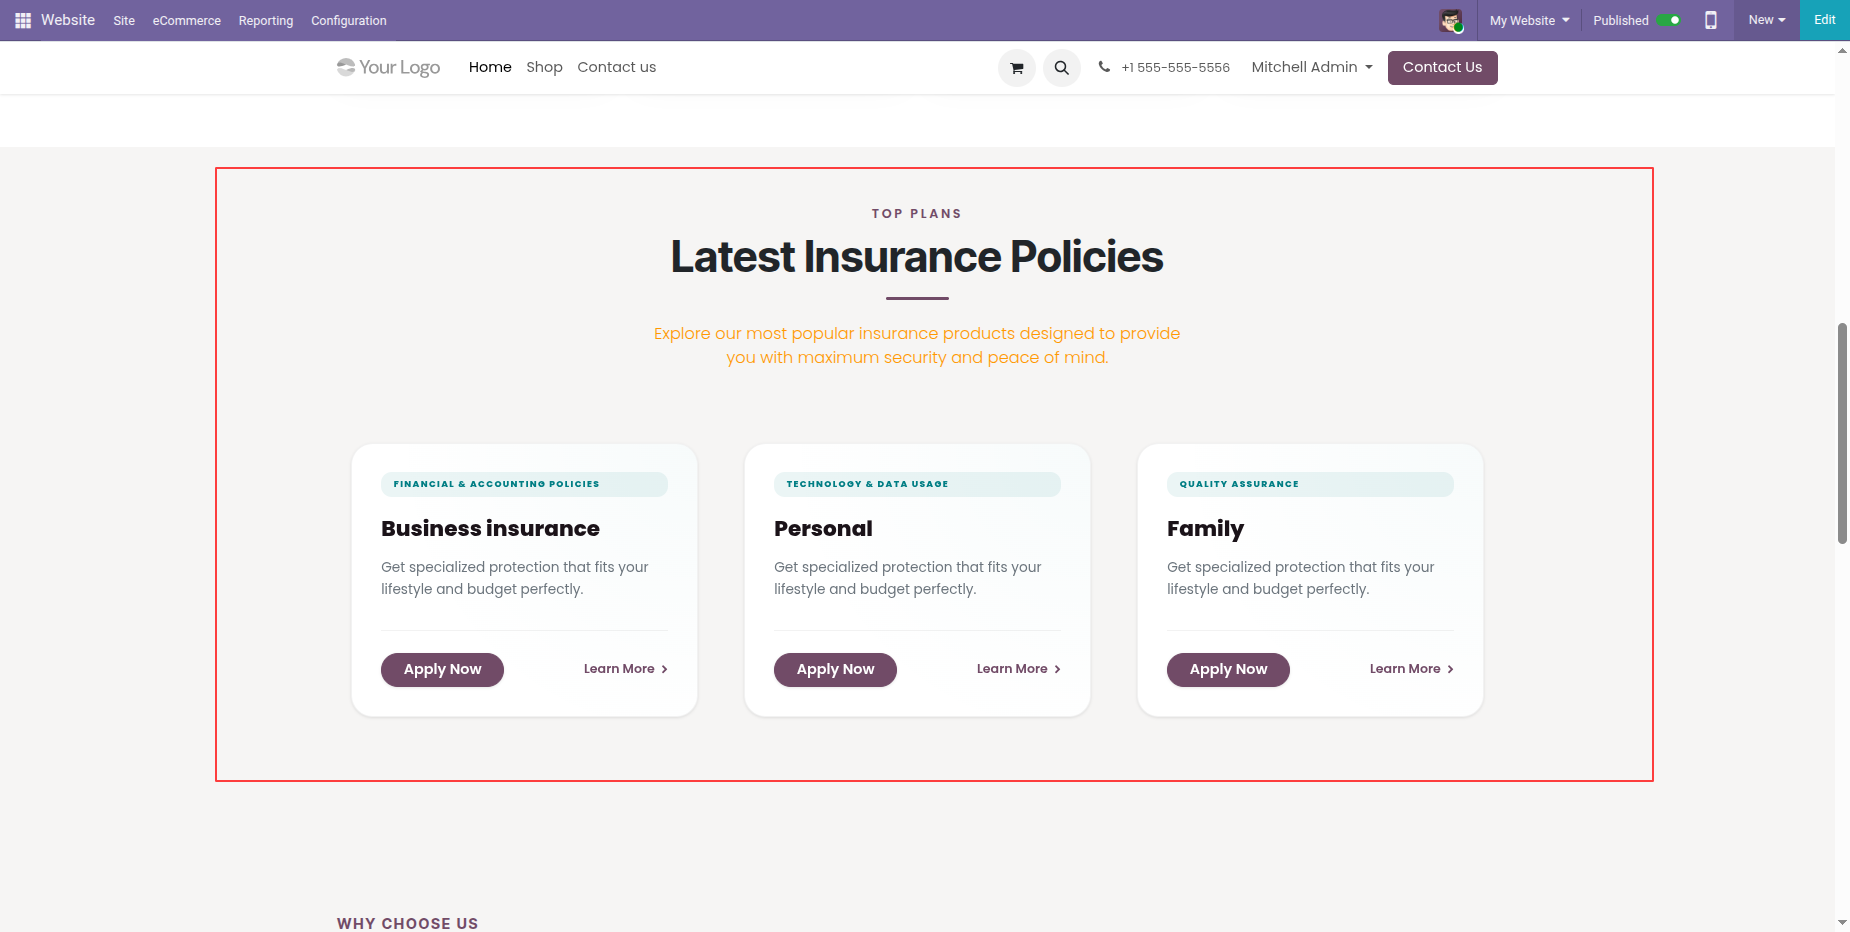Switch to mobile preview icon
The width and height of the screenshot is (1850, 932).
[x=1711, y=20]
